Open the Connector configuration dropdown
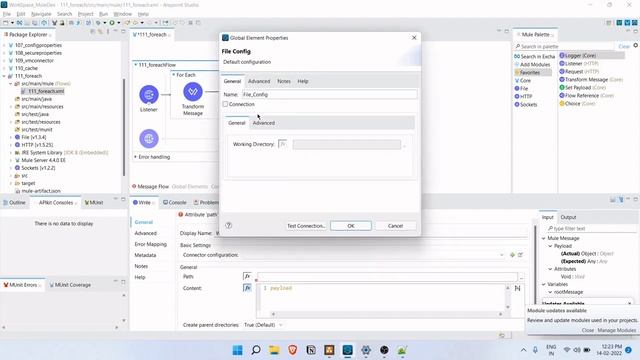The width and height of the screenshot is (640, 360). tap(502, 255)
